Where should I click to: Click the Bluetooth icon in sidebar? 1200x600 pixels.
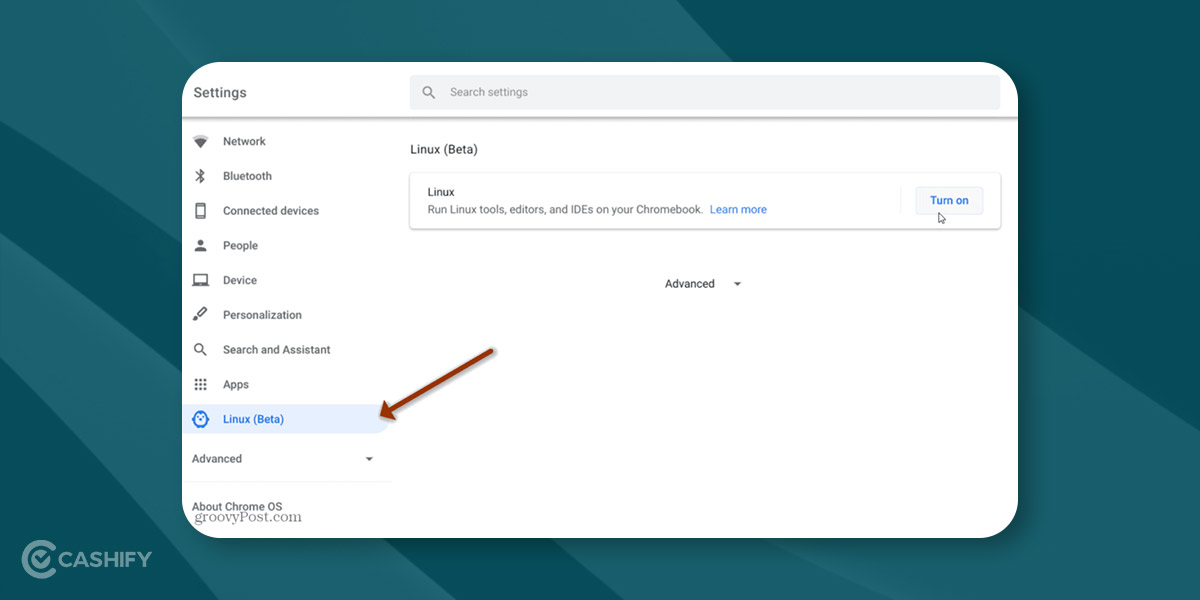pyautogui.click(x=200, y=176)
